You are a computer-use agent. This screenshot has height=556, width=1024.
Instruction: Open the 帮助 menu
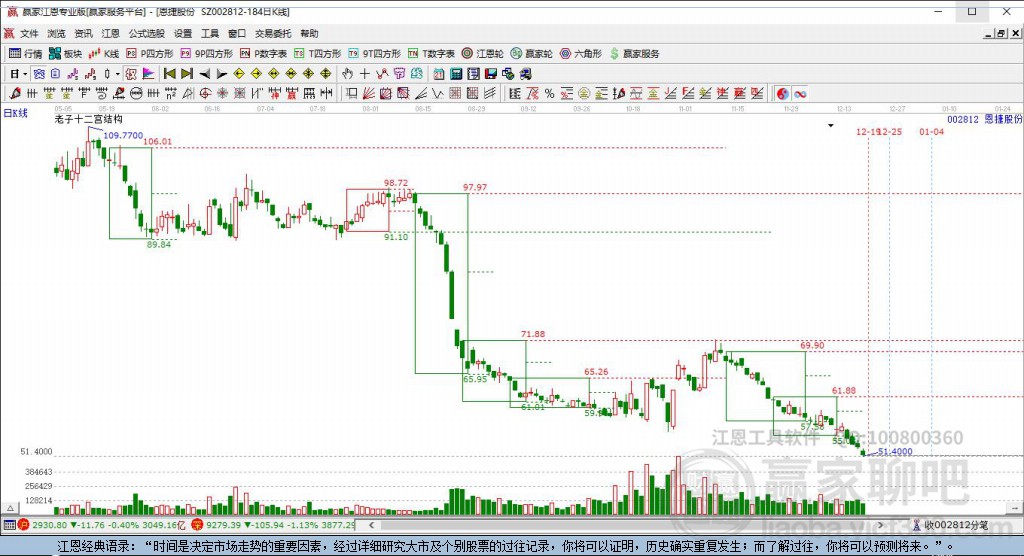point(309,33)
